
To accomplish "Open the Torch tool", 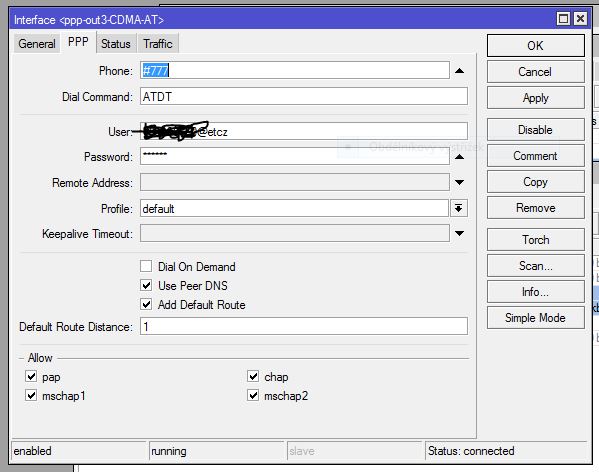I will 536,239.
